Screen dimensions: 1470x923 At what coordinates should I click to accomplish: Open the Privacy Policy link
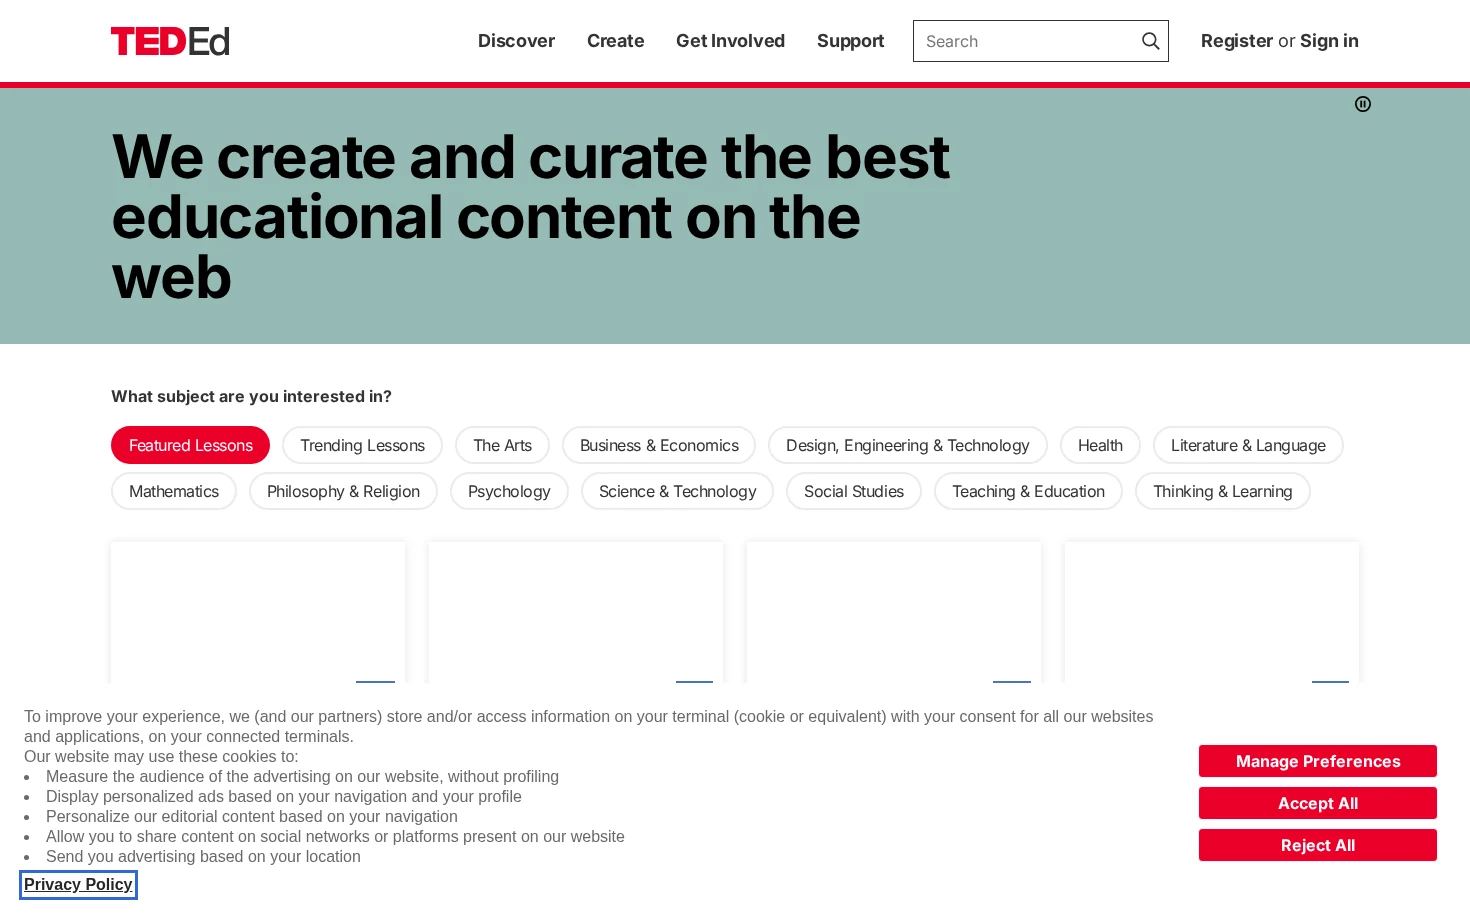click(x=78, y=885)
